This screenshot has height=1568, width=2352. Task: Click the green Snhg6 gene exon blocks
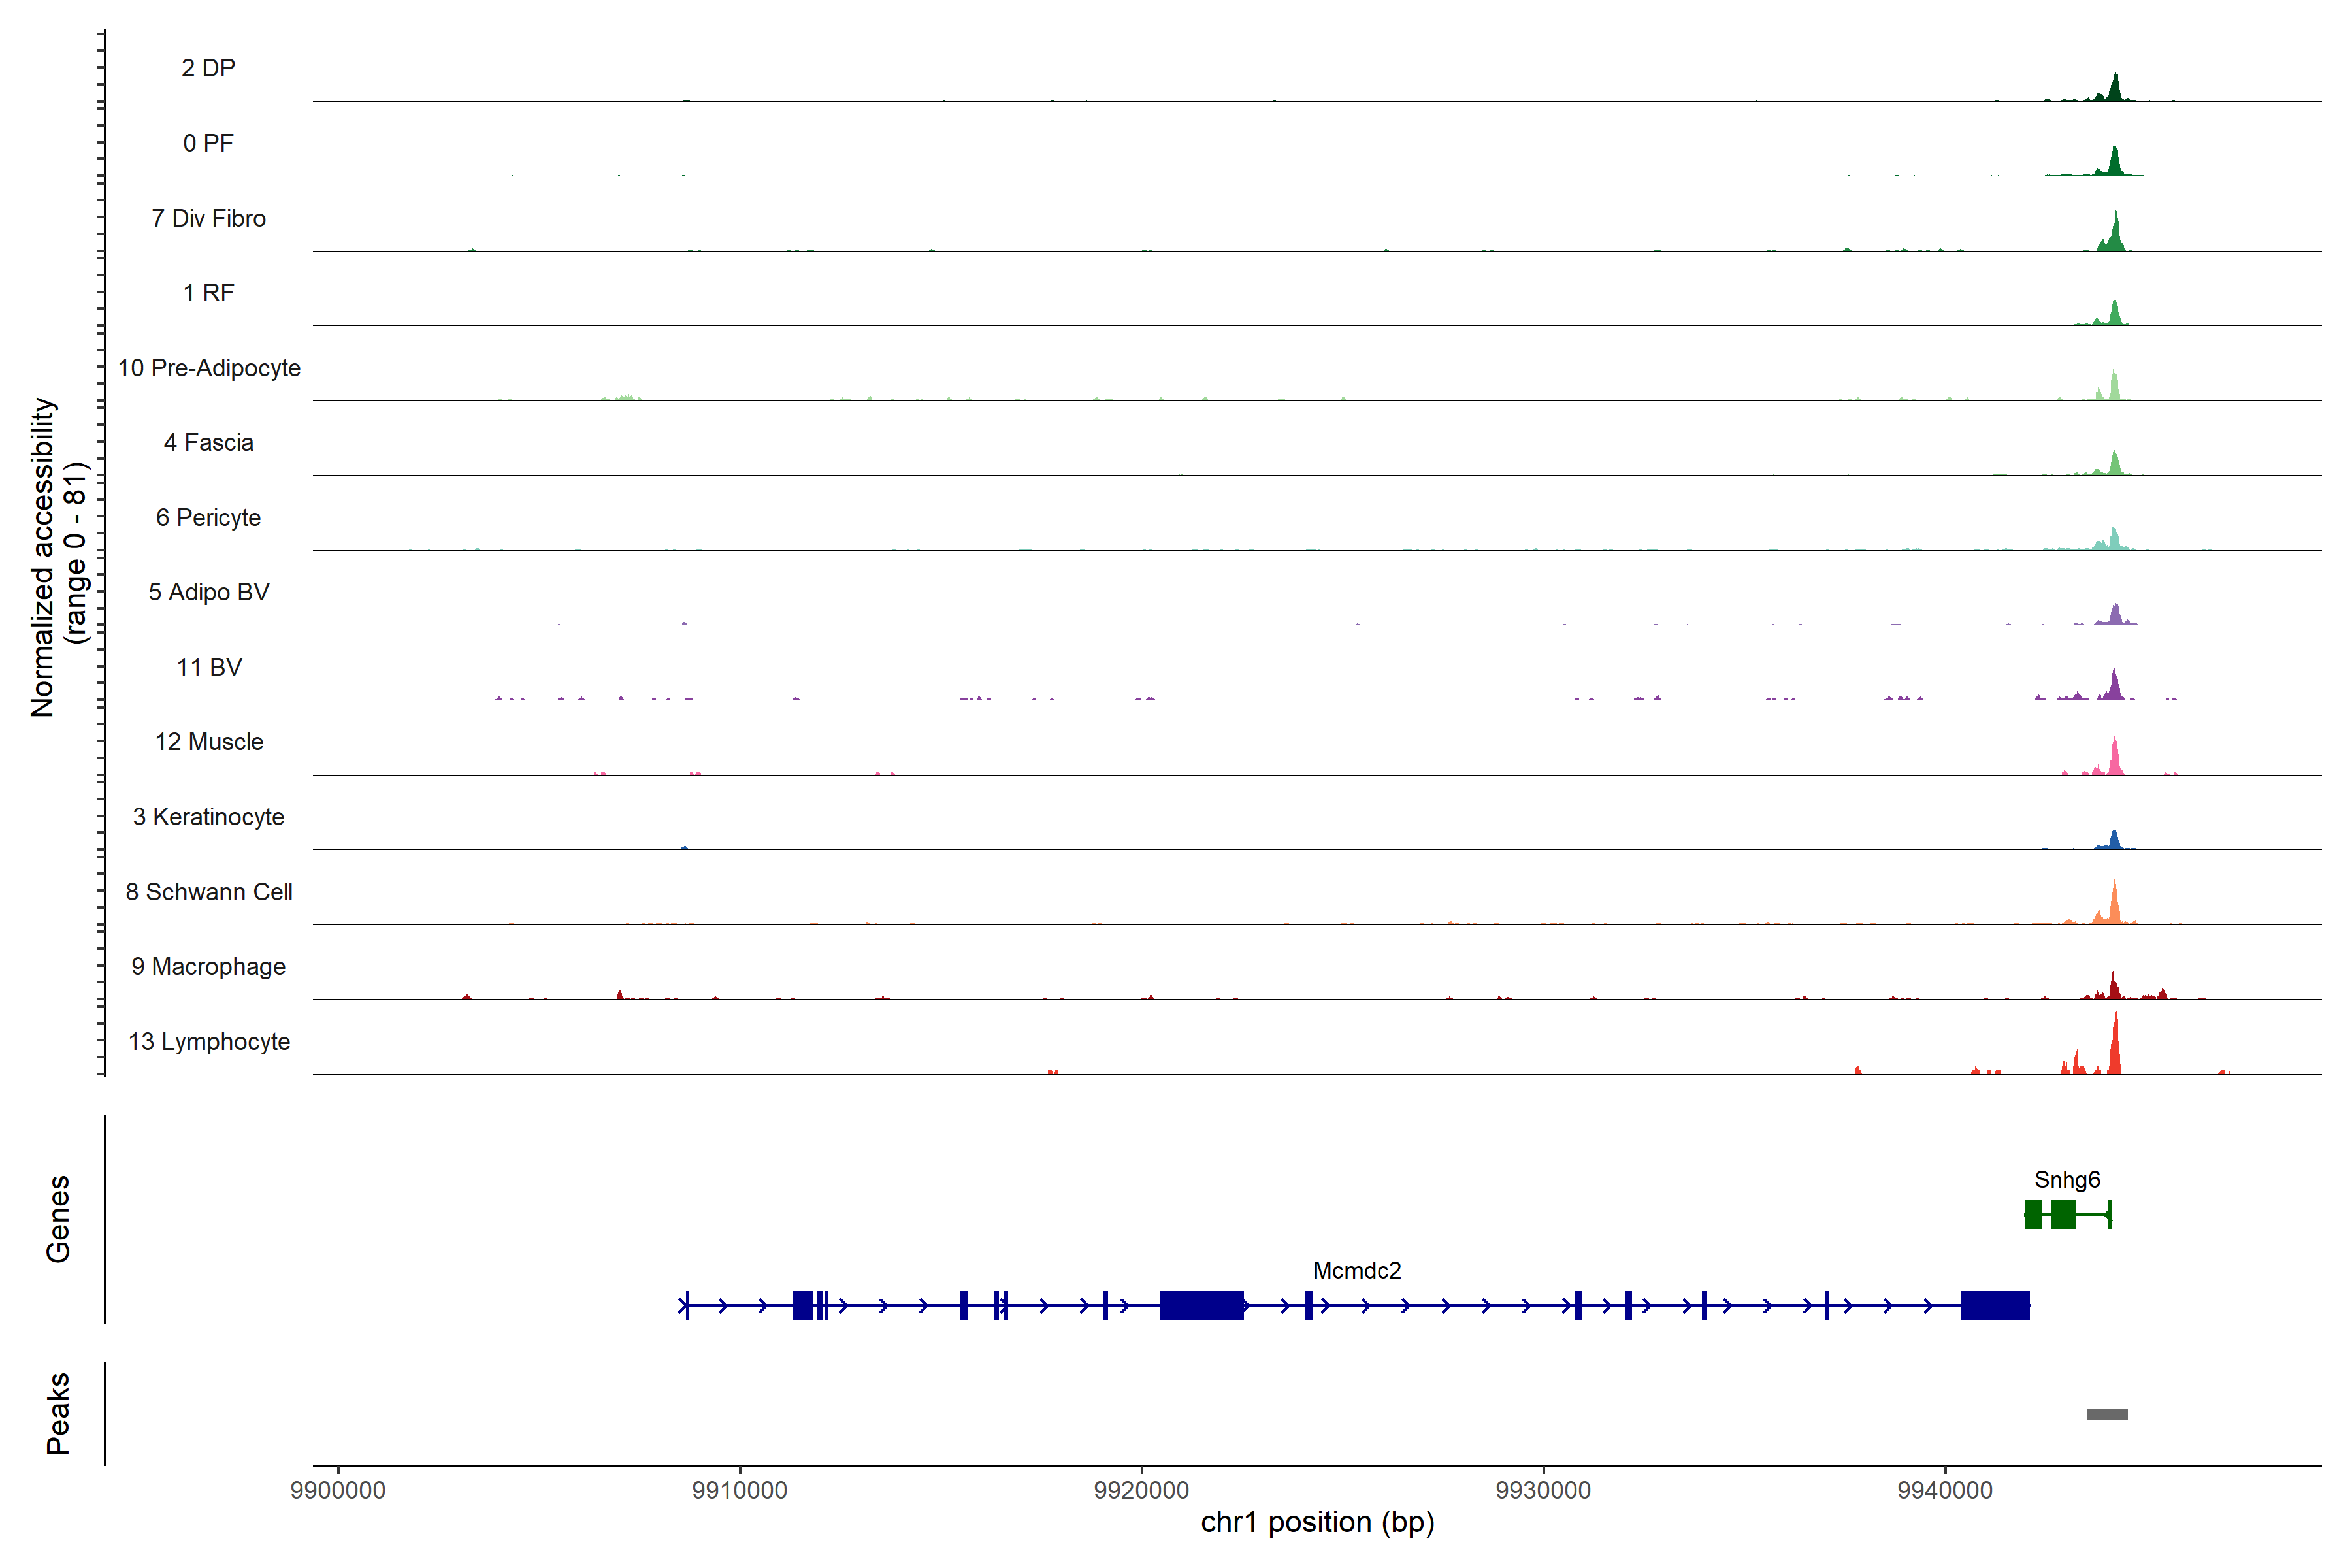(2062, 1214)
